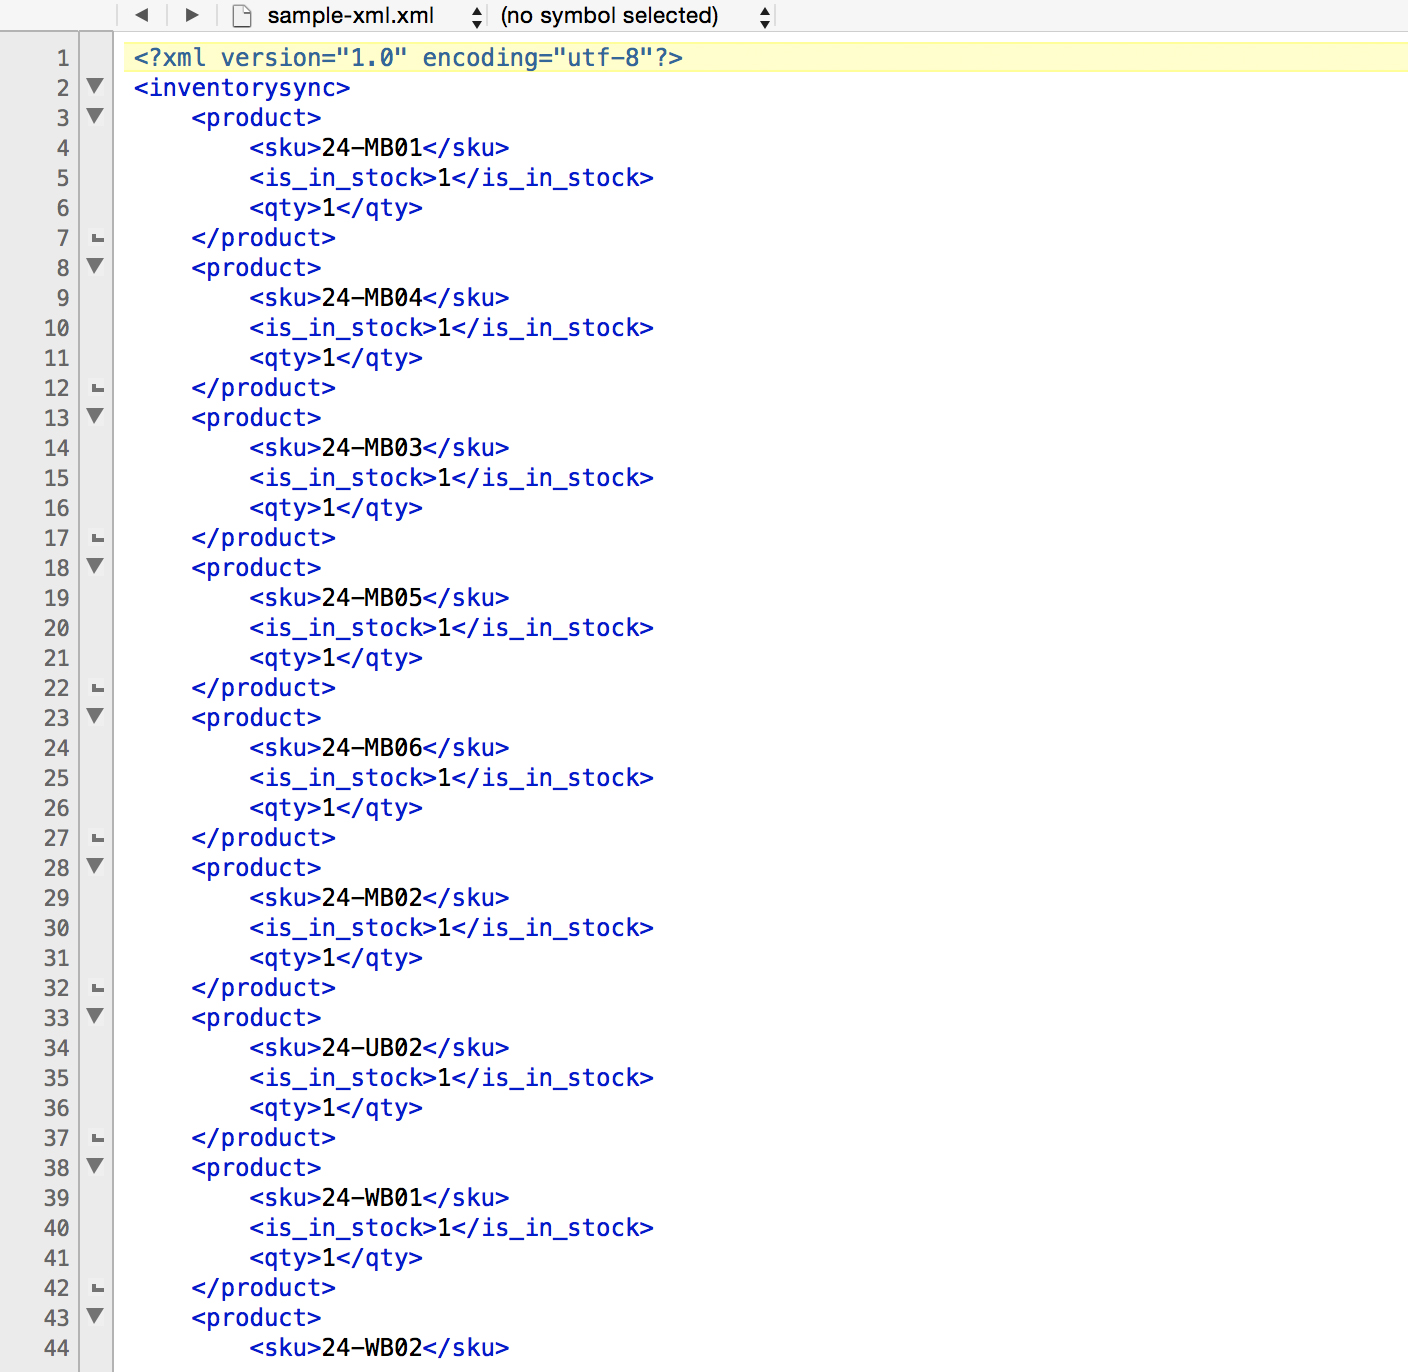The height and width of the screenshot is (1372, 1408).
Task: Collapse the product block with SKU 24-WB01
Action: coord(94,1168)
